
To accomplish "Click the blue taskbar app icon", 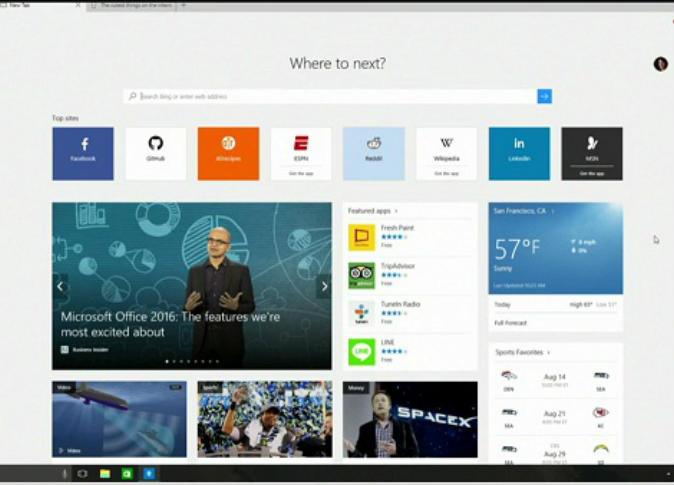I will [149, 473].
